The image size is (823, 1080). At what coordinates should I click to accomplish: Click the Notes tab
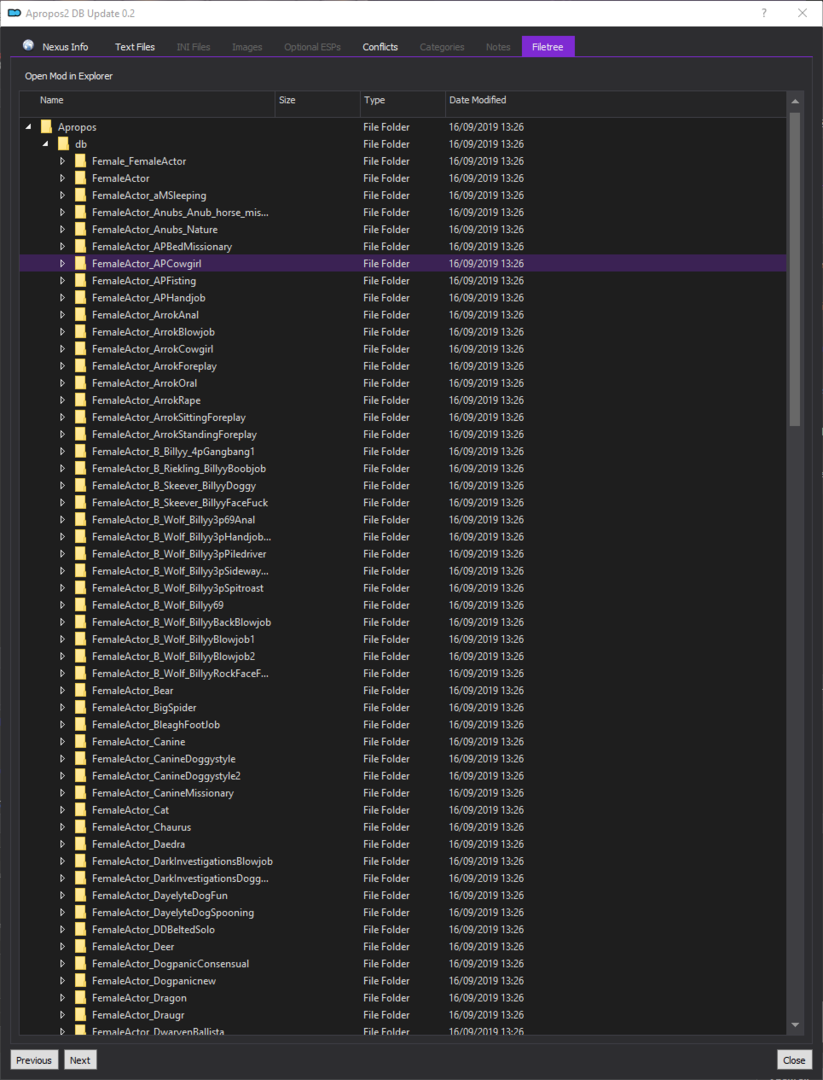click(498, 47)
